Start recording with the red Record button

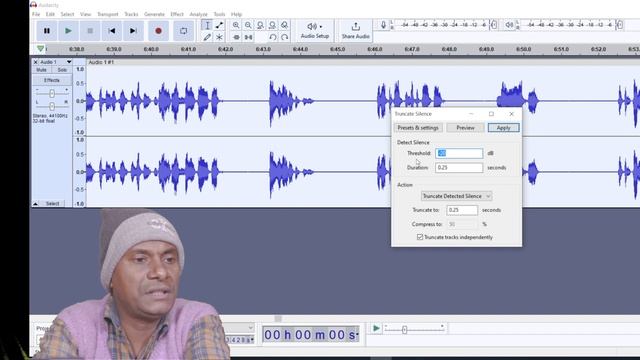(158, 31)
